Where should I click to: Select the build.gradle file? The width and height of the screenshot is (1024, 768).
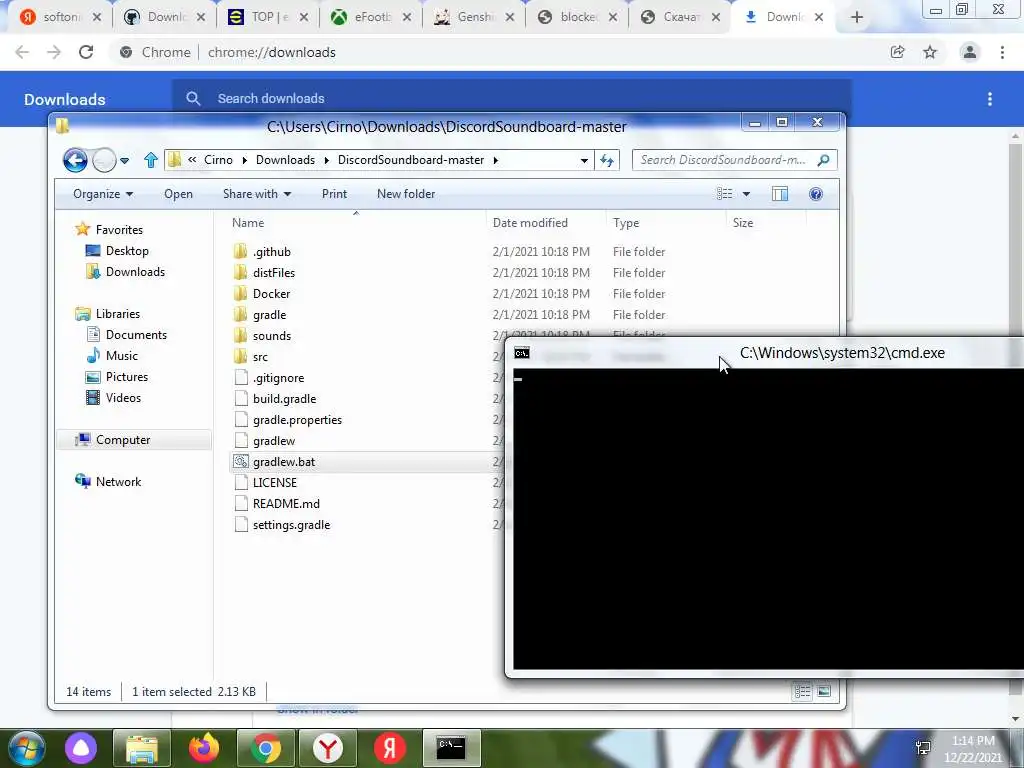[284, 398]
